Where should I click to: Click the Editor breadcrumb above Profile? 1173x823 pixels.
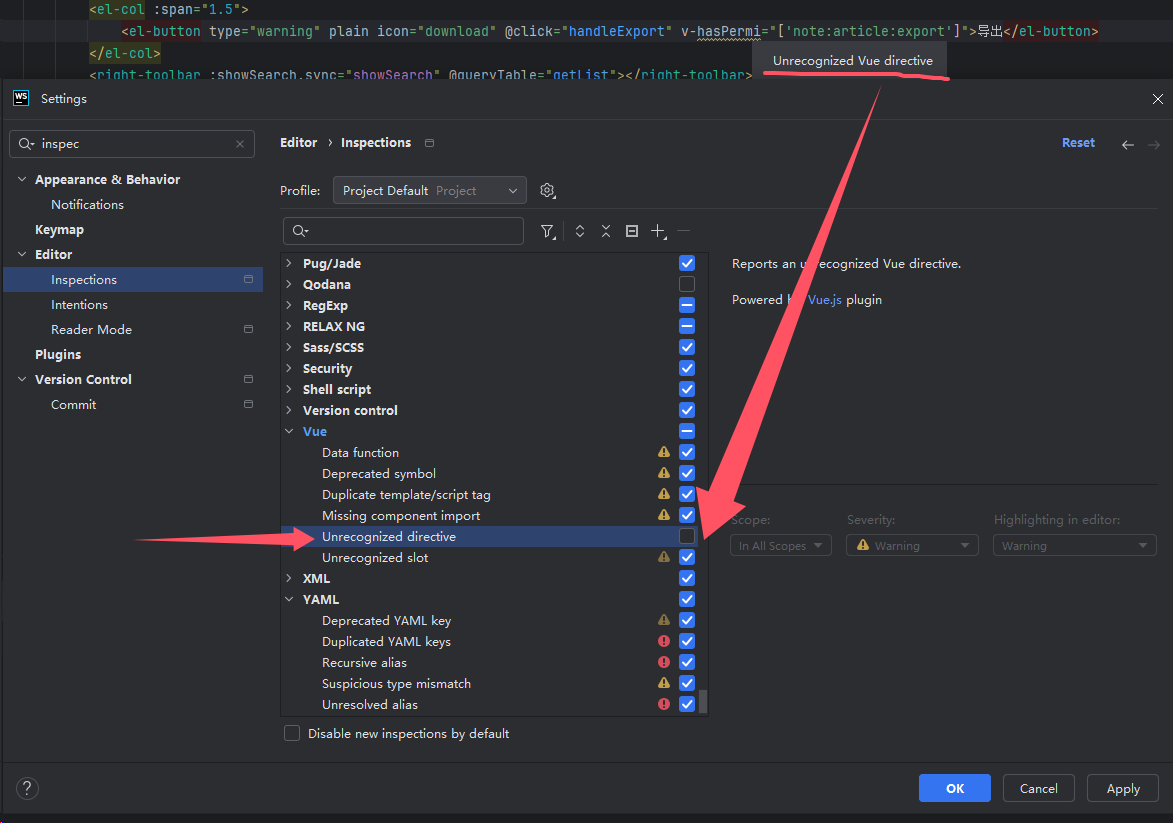tap(298, 142)
